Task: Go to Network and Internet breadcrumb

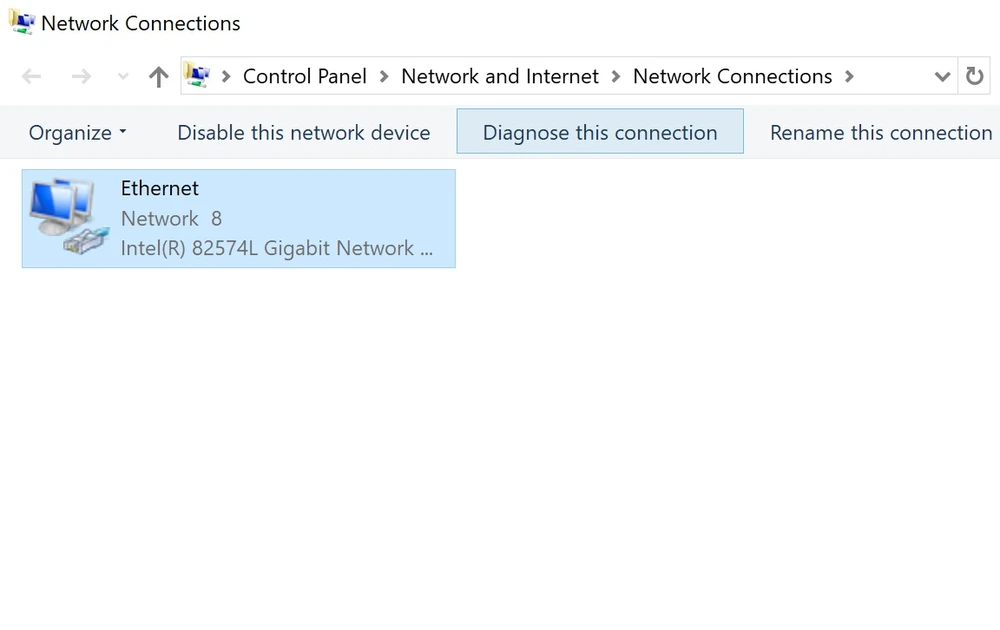Action: click(500, 77)
